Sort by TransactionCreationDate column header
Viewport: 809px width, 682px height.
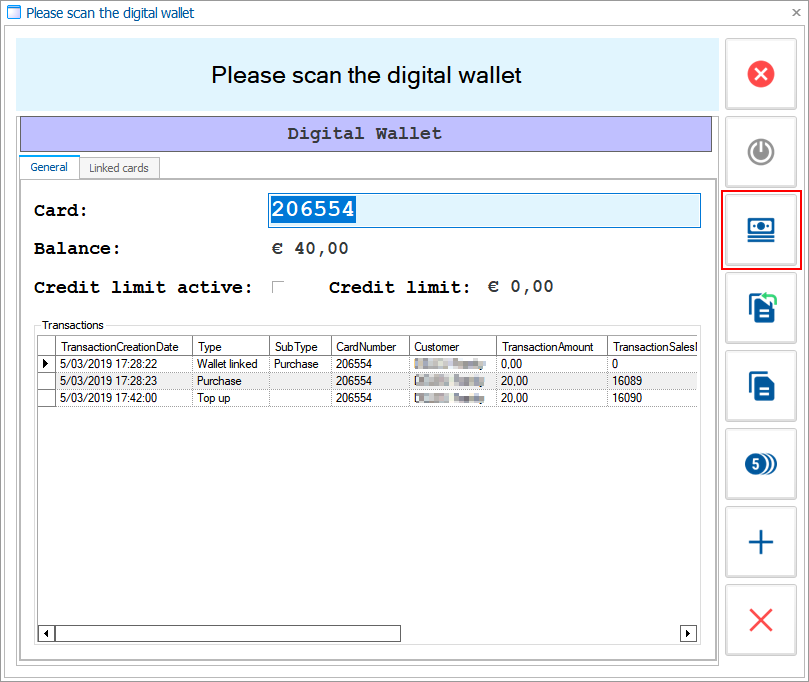(120, 347)
